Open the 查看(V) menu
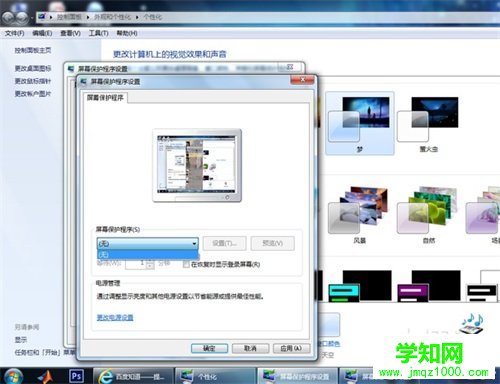This screenshot has width=500, height=384. tap(70, 33)
